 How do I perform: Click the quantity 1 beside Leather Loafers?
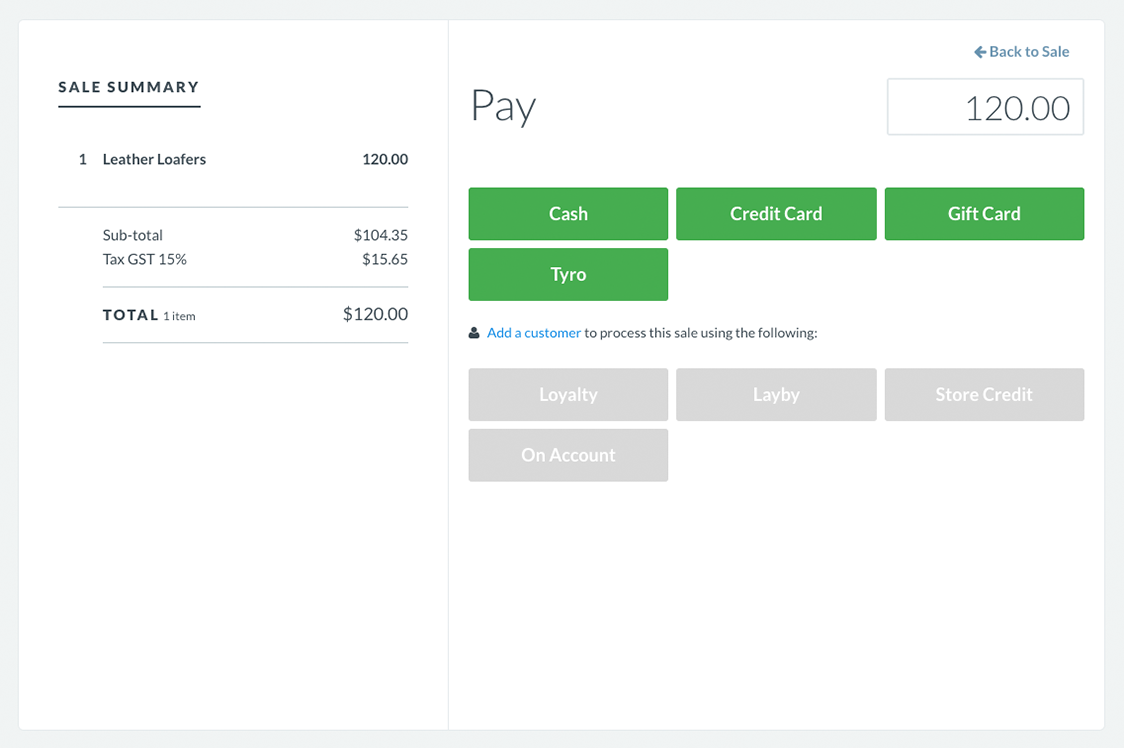pyautogui.click(x=83, y=159)
